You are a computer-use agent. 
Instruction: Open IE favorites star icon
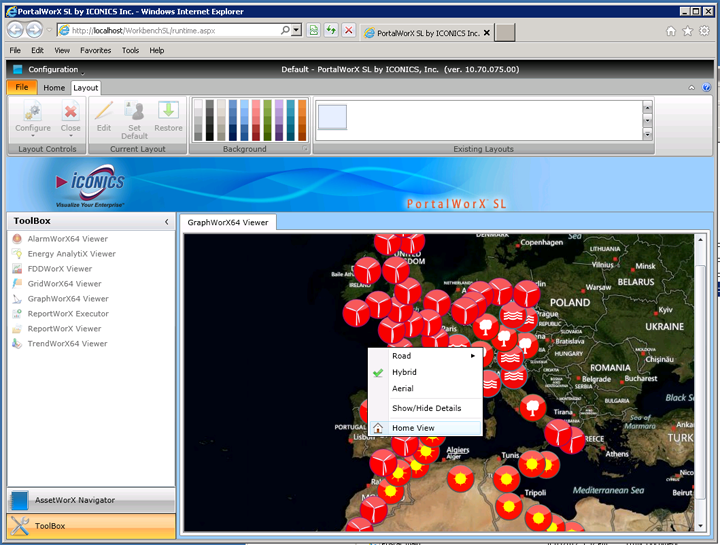pyautogui.click(x=688, y=31)
